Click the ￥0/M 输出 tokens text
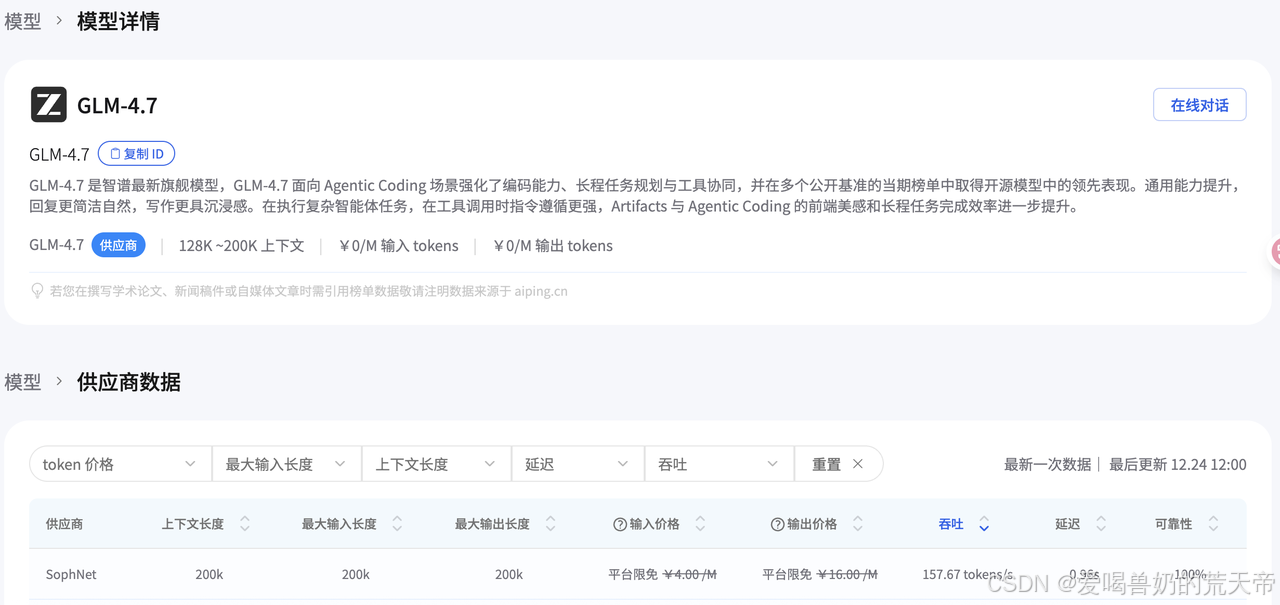 point(553,245)
